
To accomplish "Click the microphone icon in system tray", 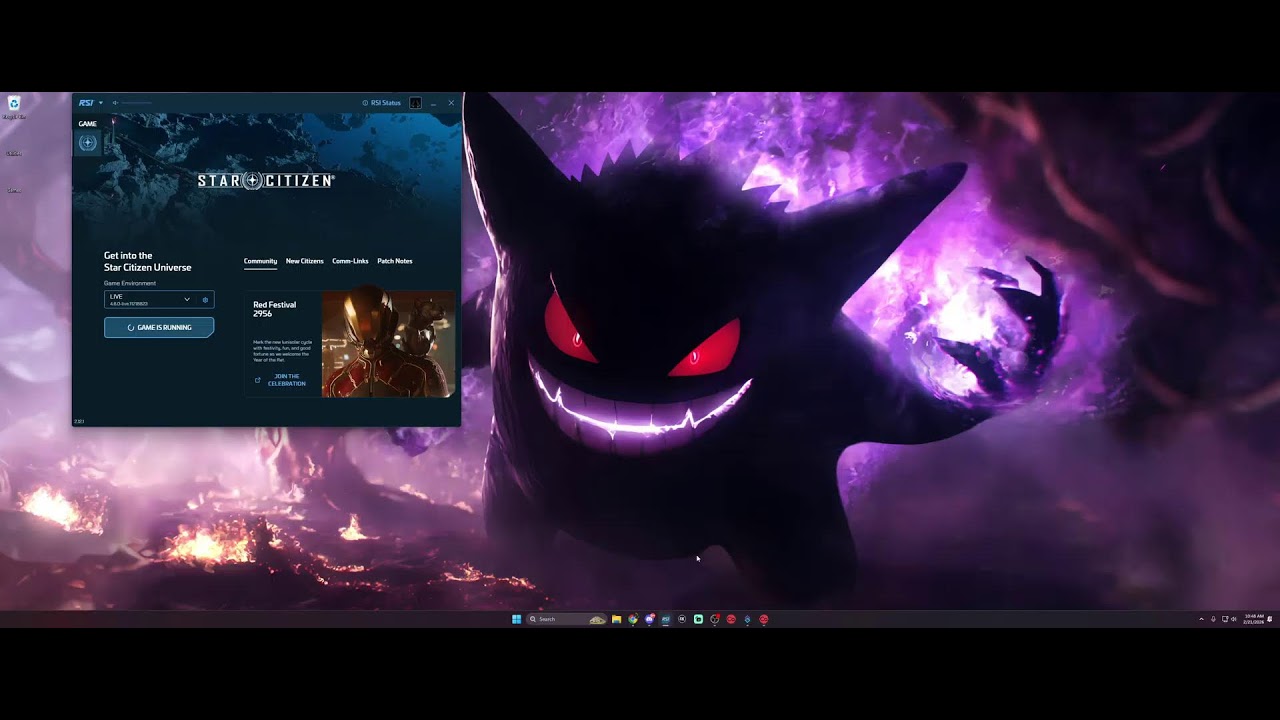I will [x=1213, y=619].
